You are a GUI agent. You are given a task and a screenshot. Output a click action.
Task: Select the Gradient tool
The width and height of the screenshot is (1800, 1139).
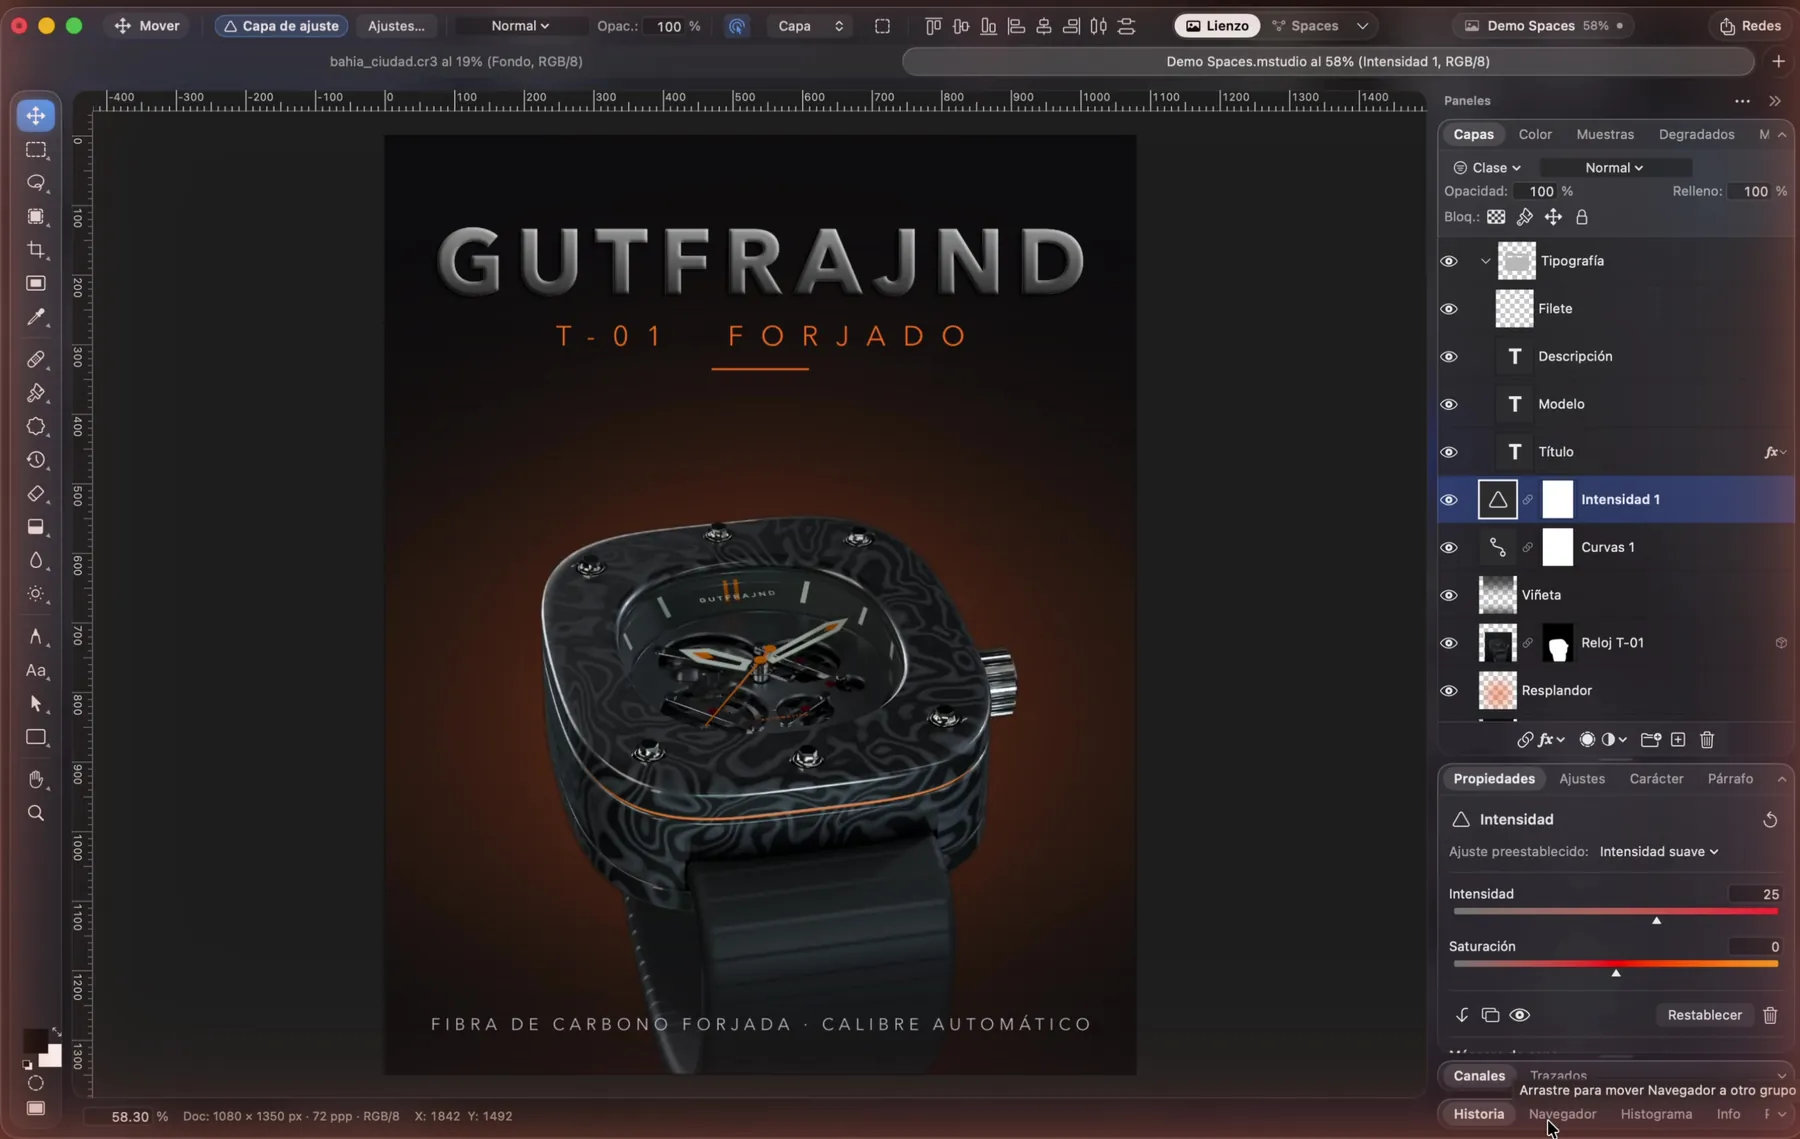[x=36, y=527]
